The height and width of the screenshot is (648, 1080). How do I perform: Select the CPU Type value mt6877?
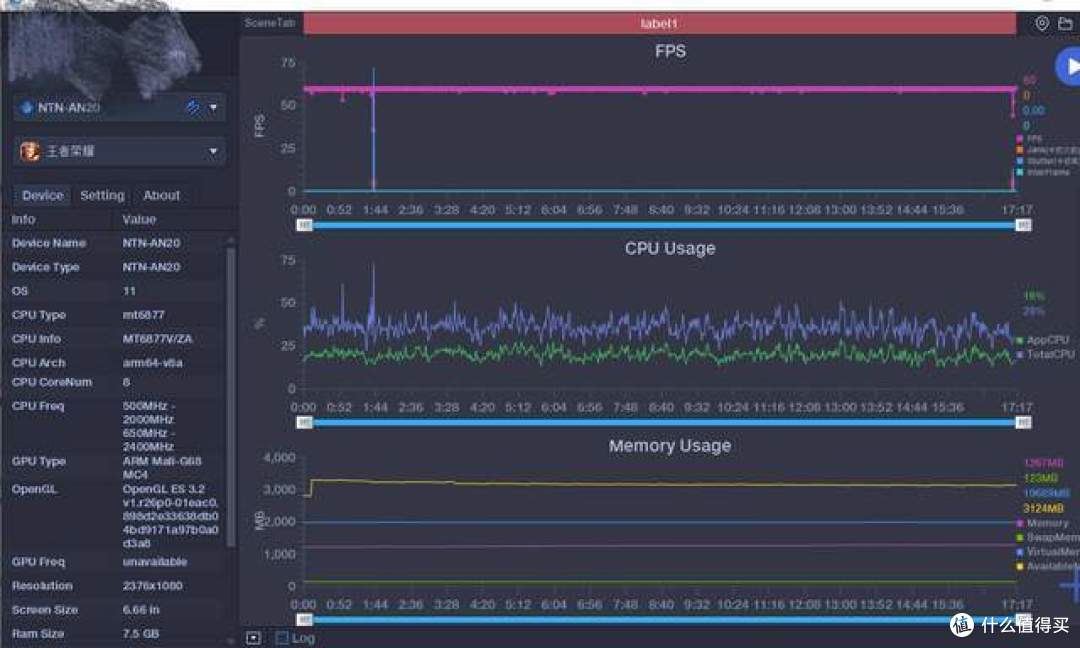[x=143, y=315]
